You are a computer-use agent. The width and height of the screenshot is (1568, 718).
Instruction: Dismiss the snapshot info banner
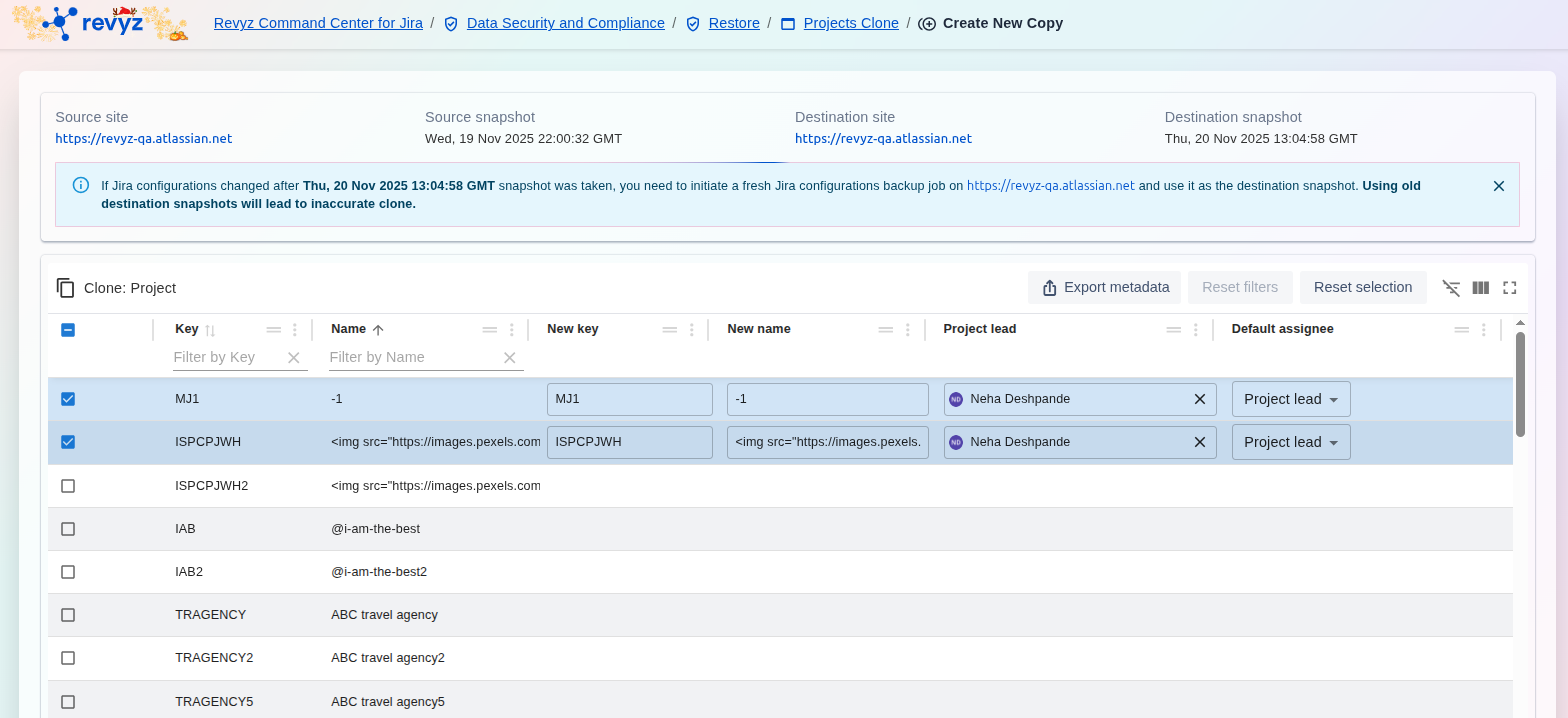1498,186
